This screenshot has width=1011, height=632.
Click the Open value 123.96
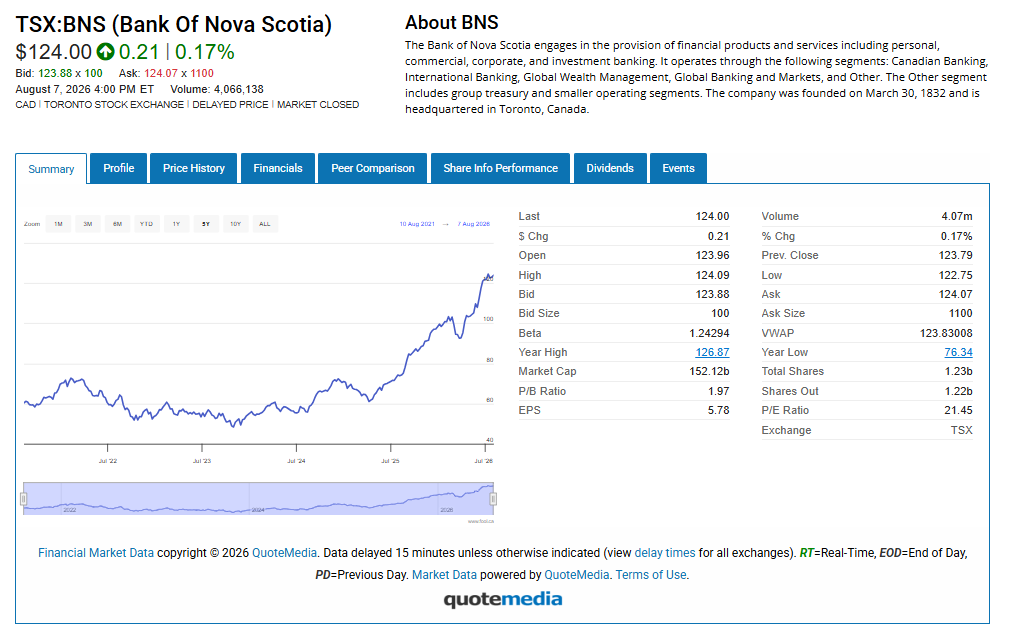[712, 255]
